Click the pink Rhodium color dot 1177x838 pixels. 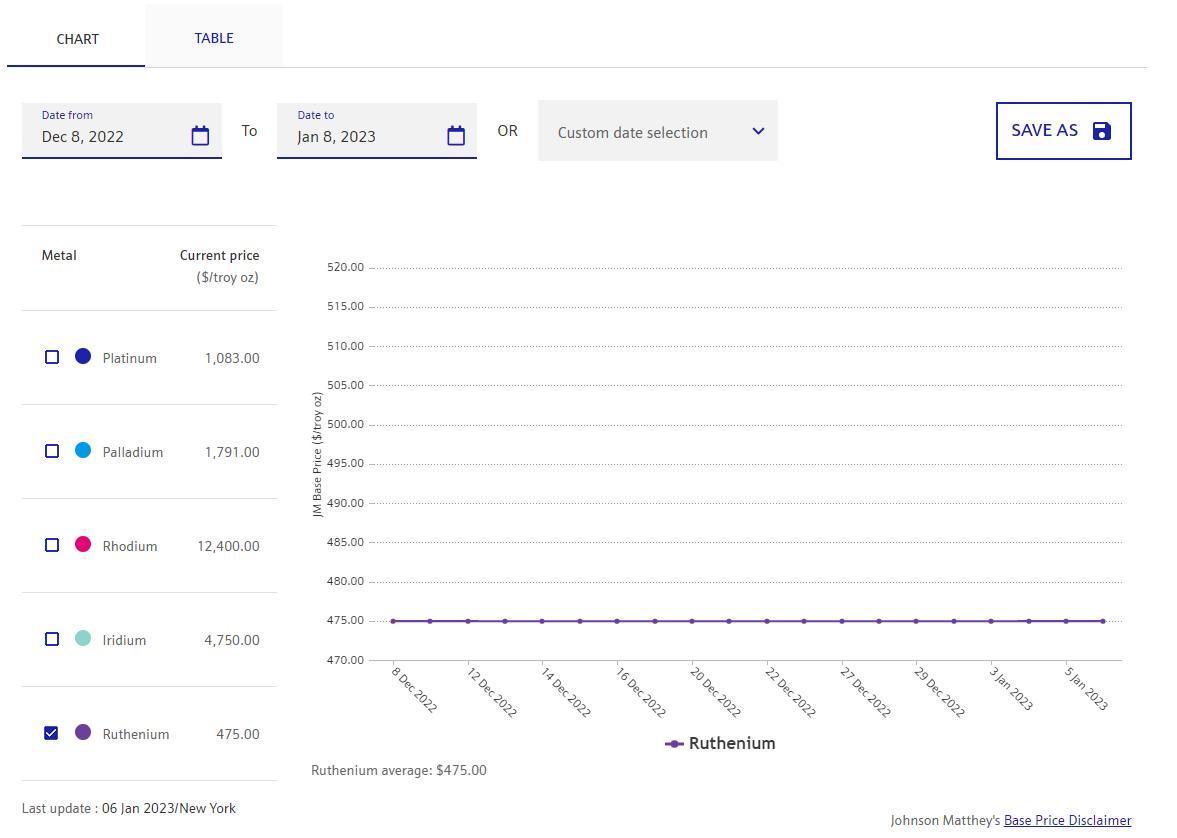coord(83,544)
